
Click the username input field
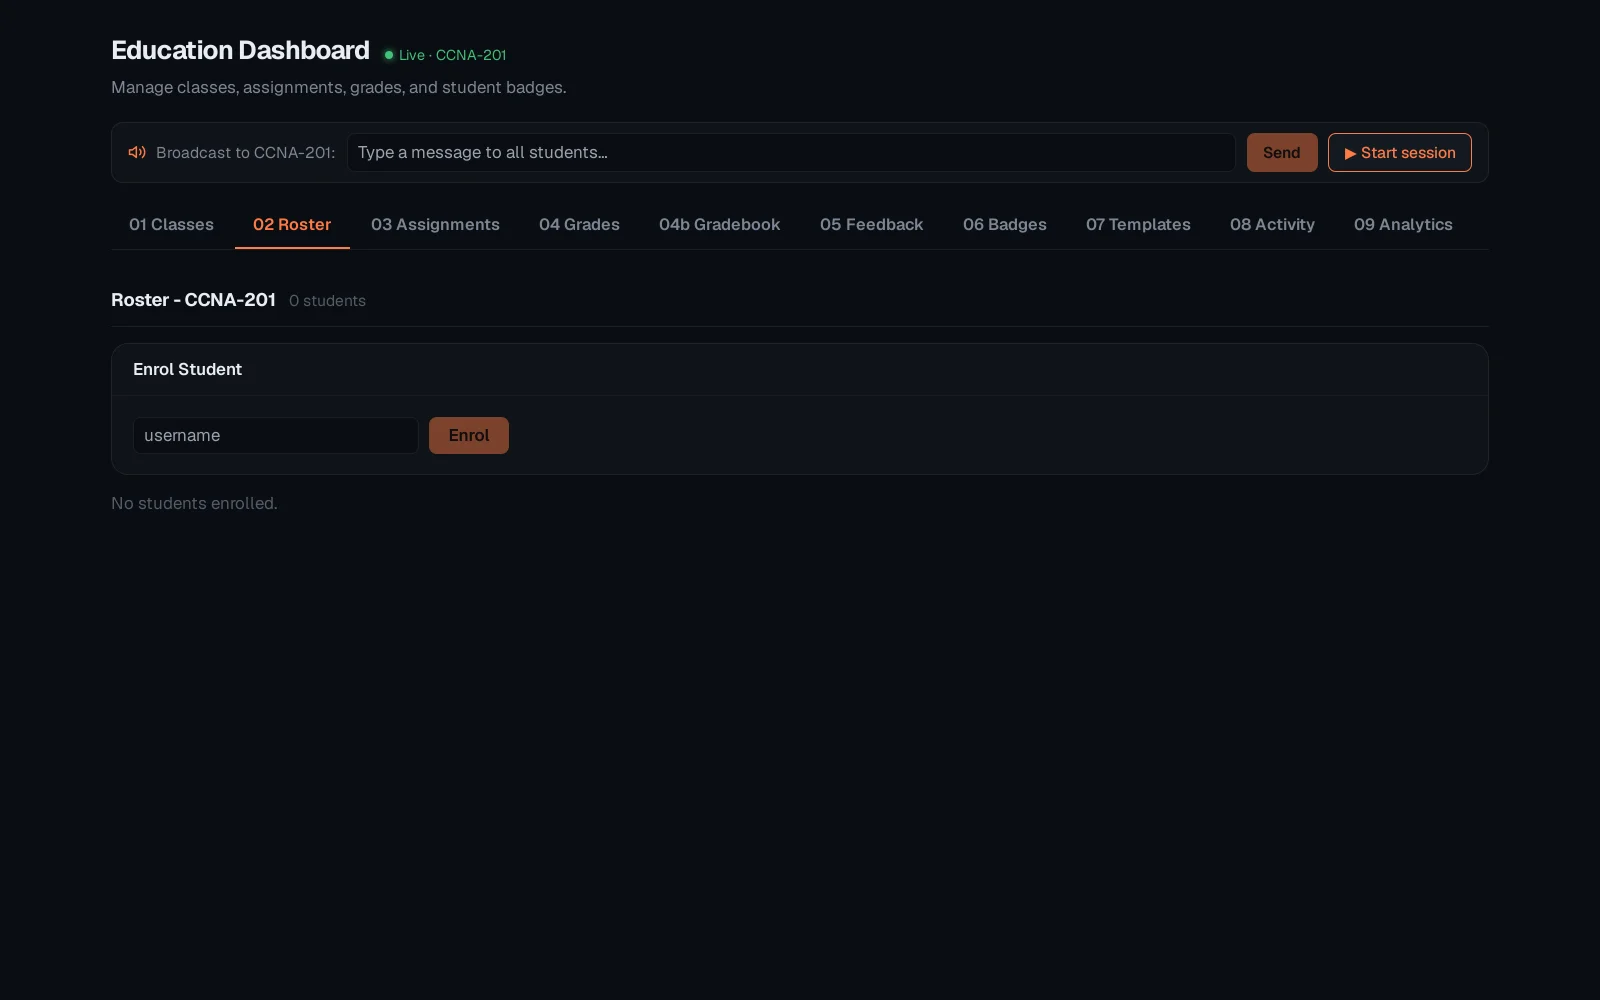click(x=276, y=435)
